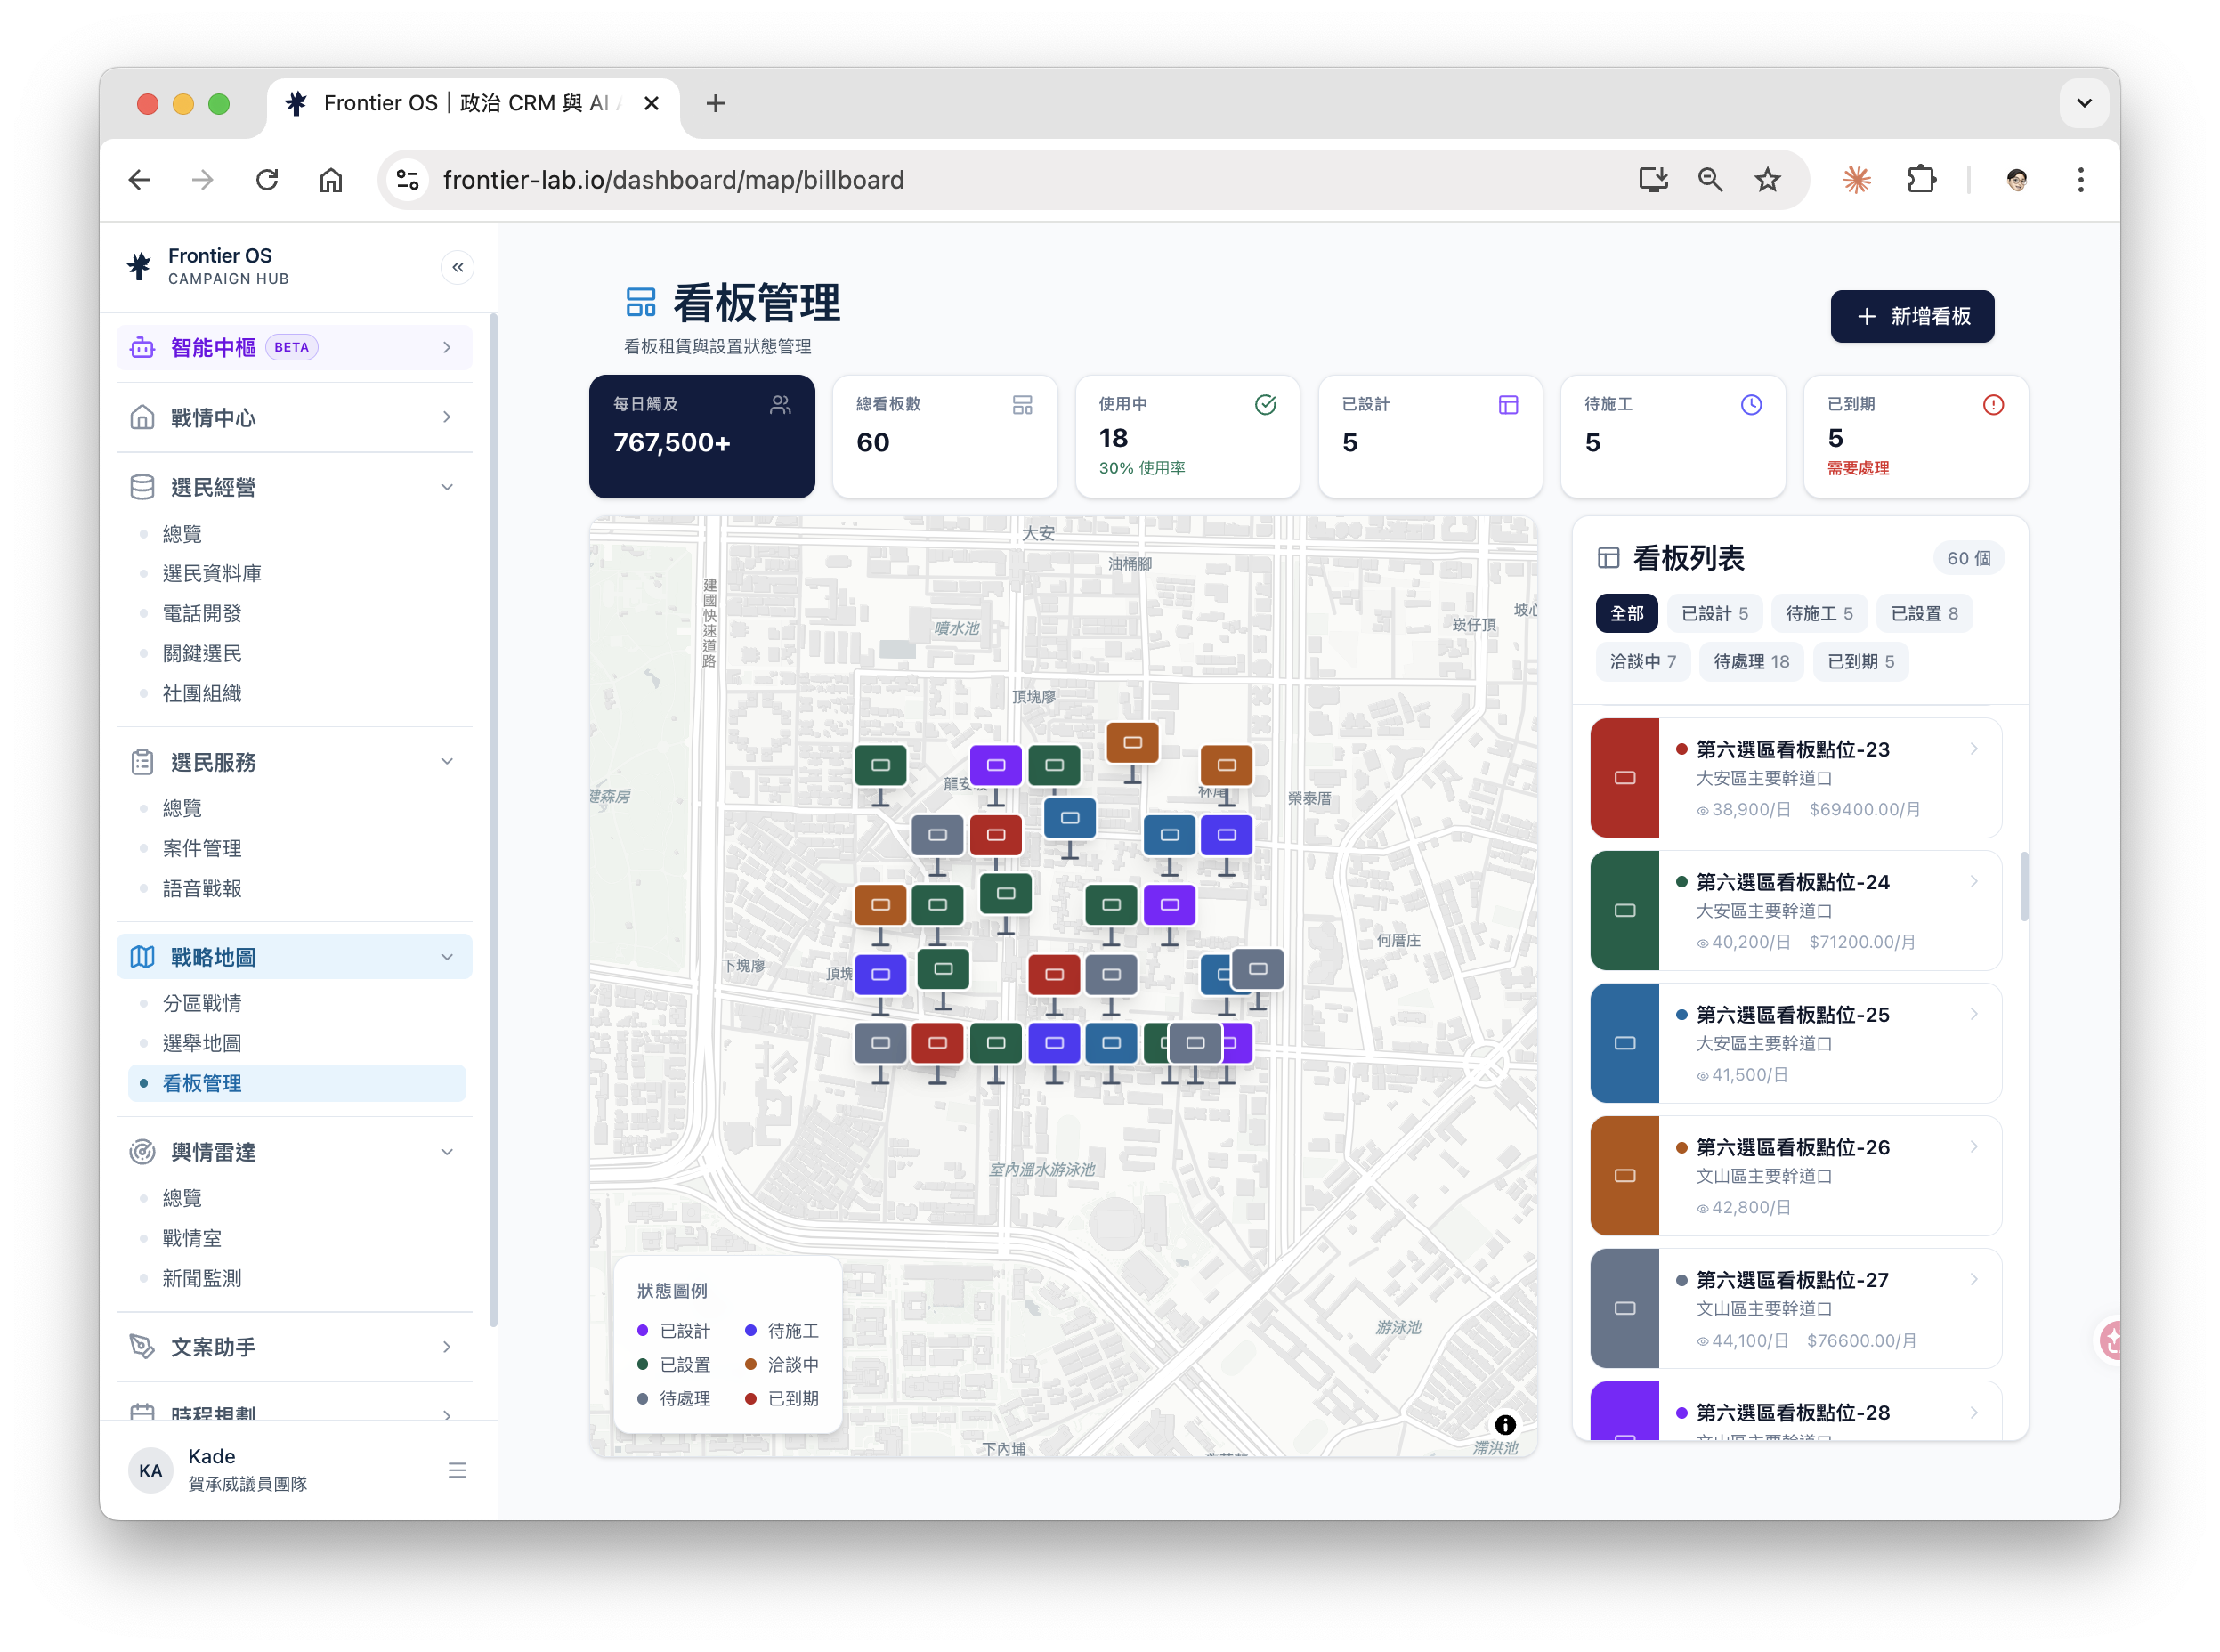Screen dimensions: 2220x1652
Task: Filter list by 已到期 5
Action: point(1860,661)
